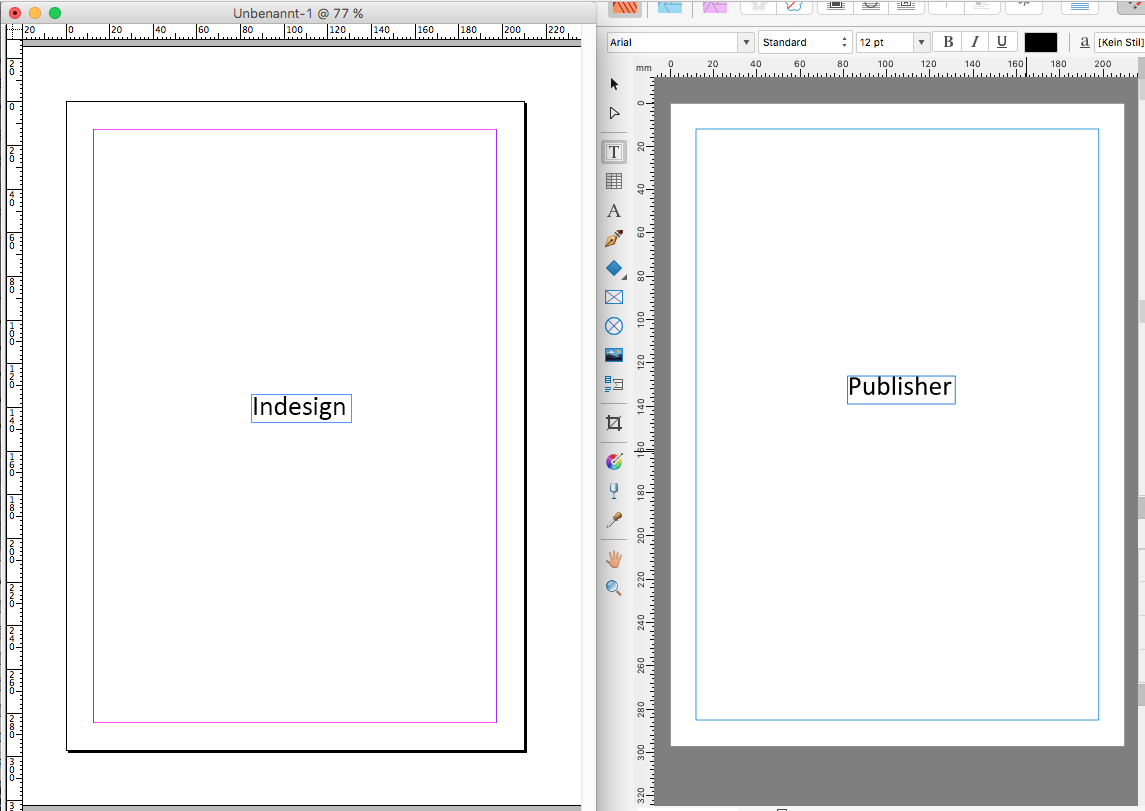Open the 12 pt font size dropdown arrow
This screenshot has height=811, width=1145.
(x=922, y=42)
